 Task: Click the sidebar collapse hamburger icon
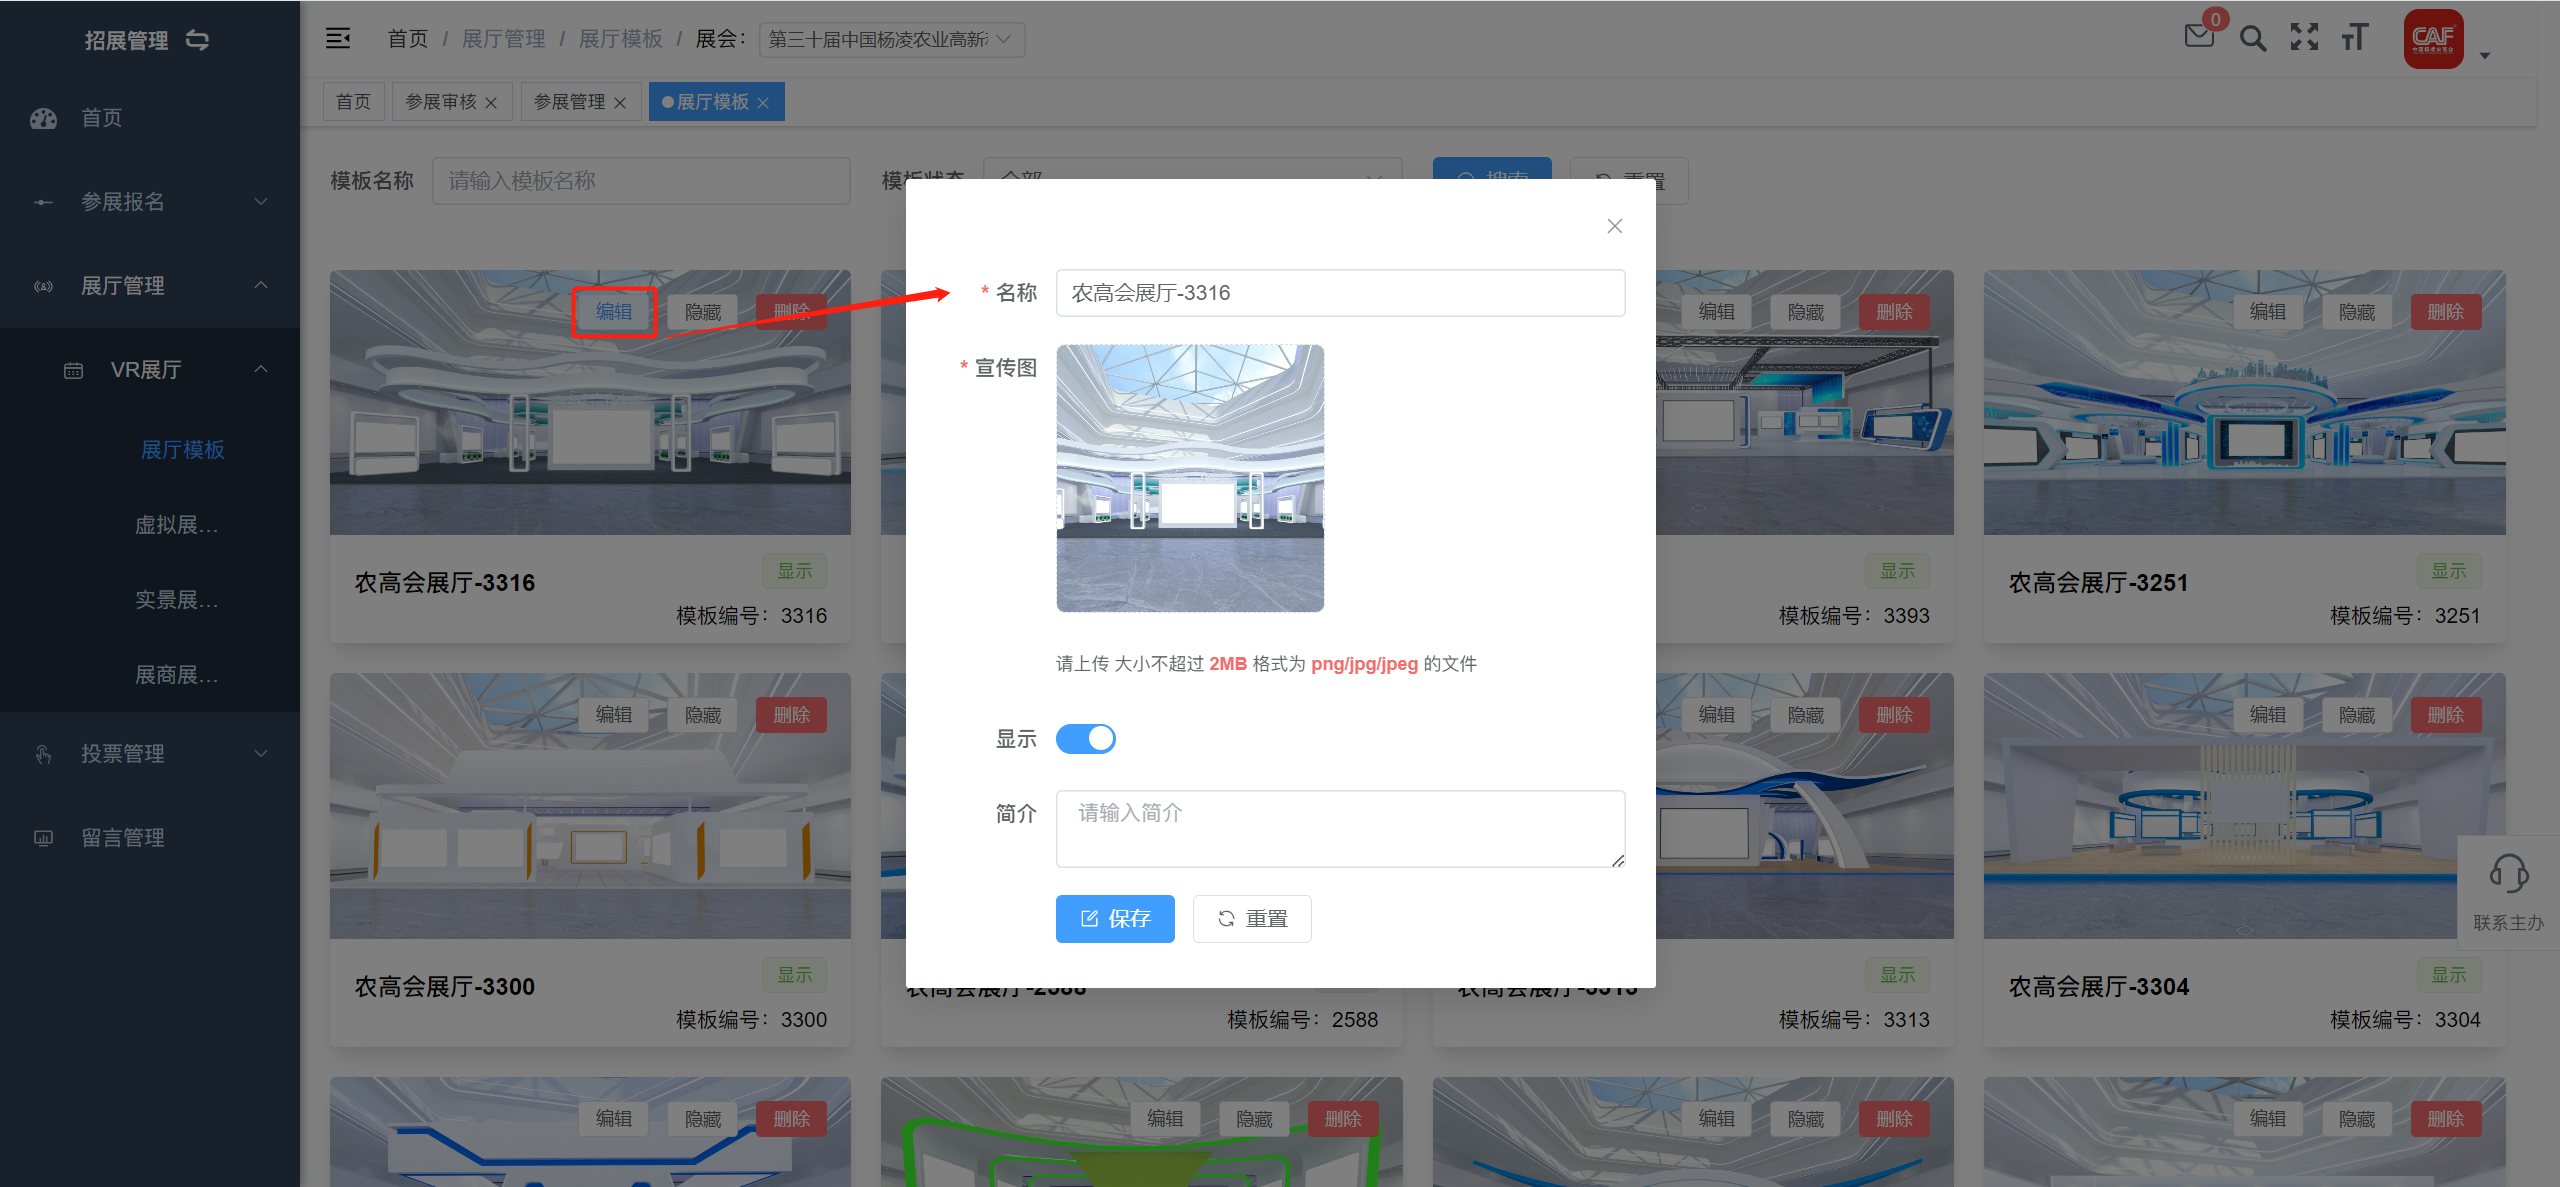[338, 39]
